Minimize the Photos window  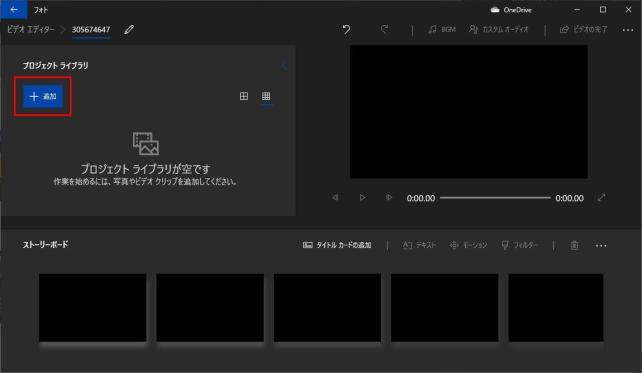pyautogui.click(x=577, y=9)
